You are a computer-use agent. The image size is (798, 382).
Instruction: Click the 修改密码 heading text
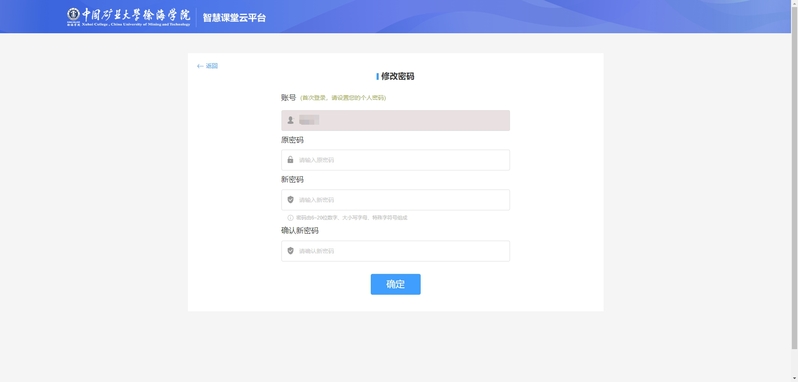[x=397, y=76]
